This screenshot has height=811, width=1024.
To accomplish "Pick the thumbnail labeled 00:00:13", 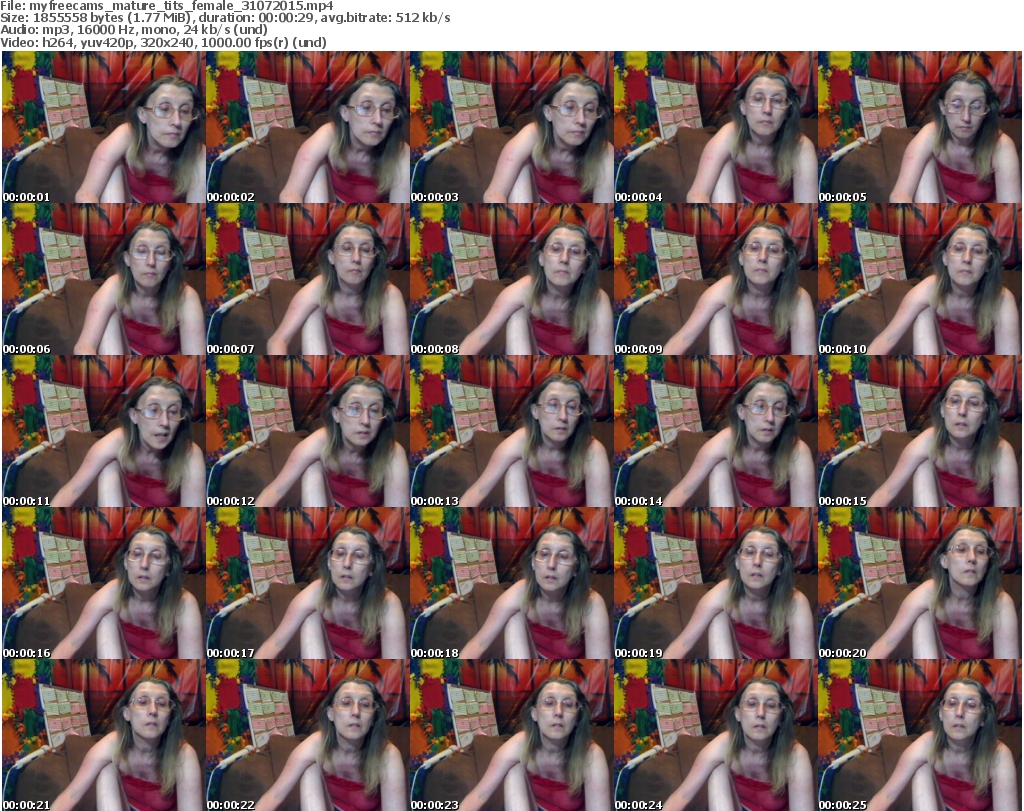I will (511, 432).
